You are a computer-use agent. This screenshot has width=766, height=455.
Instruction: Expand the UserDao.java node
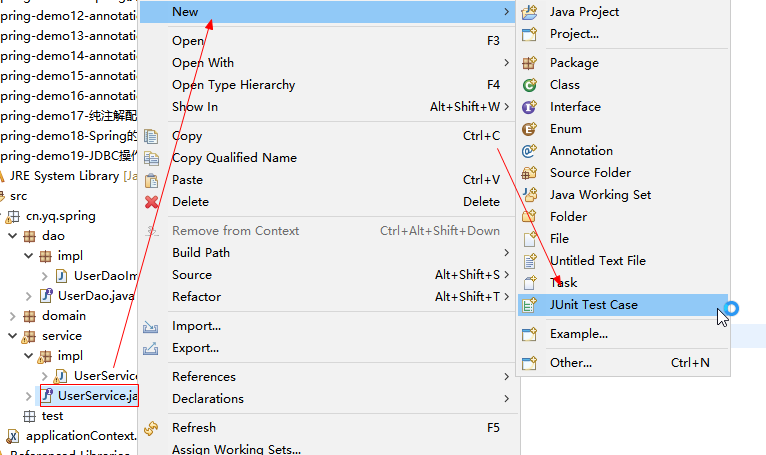pos(28,296)
